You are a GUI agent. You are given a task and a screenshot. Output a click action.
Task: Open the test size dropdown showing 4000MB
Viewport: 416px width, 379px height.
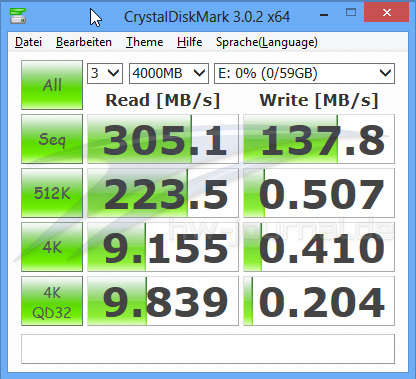(169, 73)
